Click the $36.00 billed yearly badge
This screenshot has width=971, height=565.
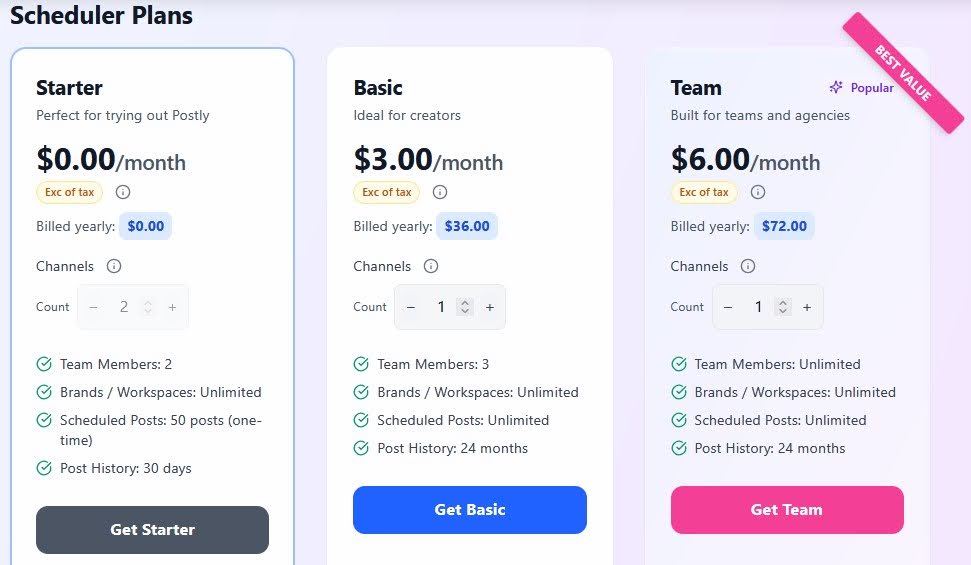(466, 226)
